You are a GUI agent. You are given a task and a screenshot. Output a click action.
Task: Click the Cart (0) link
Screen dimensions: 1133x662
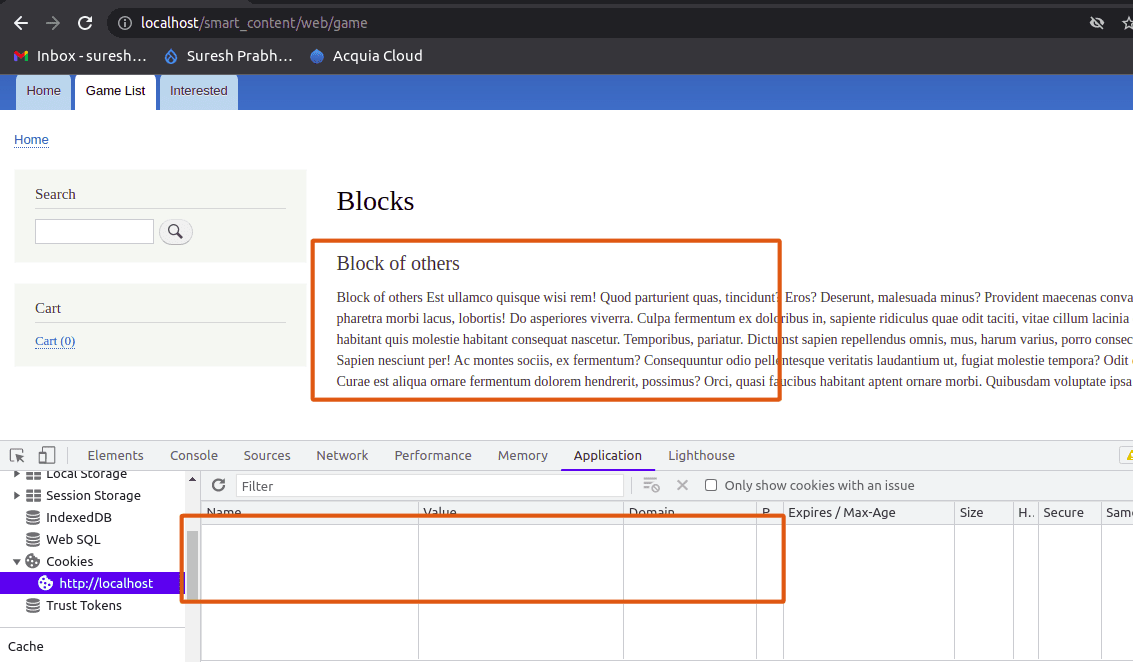tap(55, 341)
